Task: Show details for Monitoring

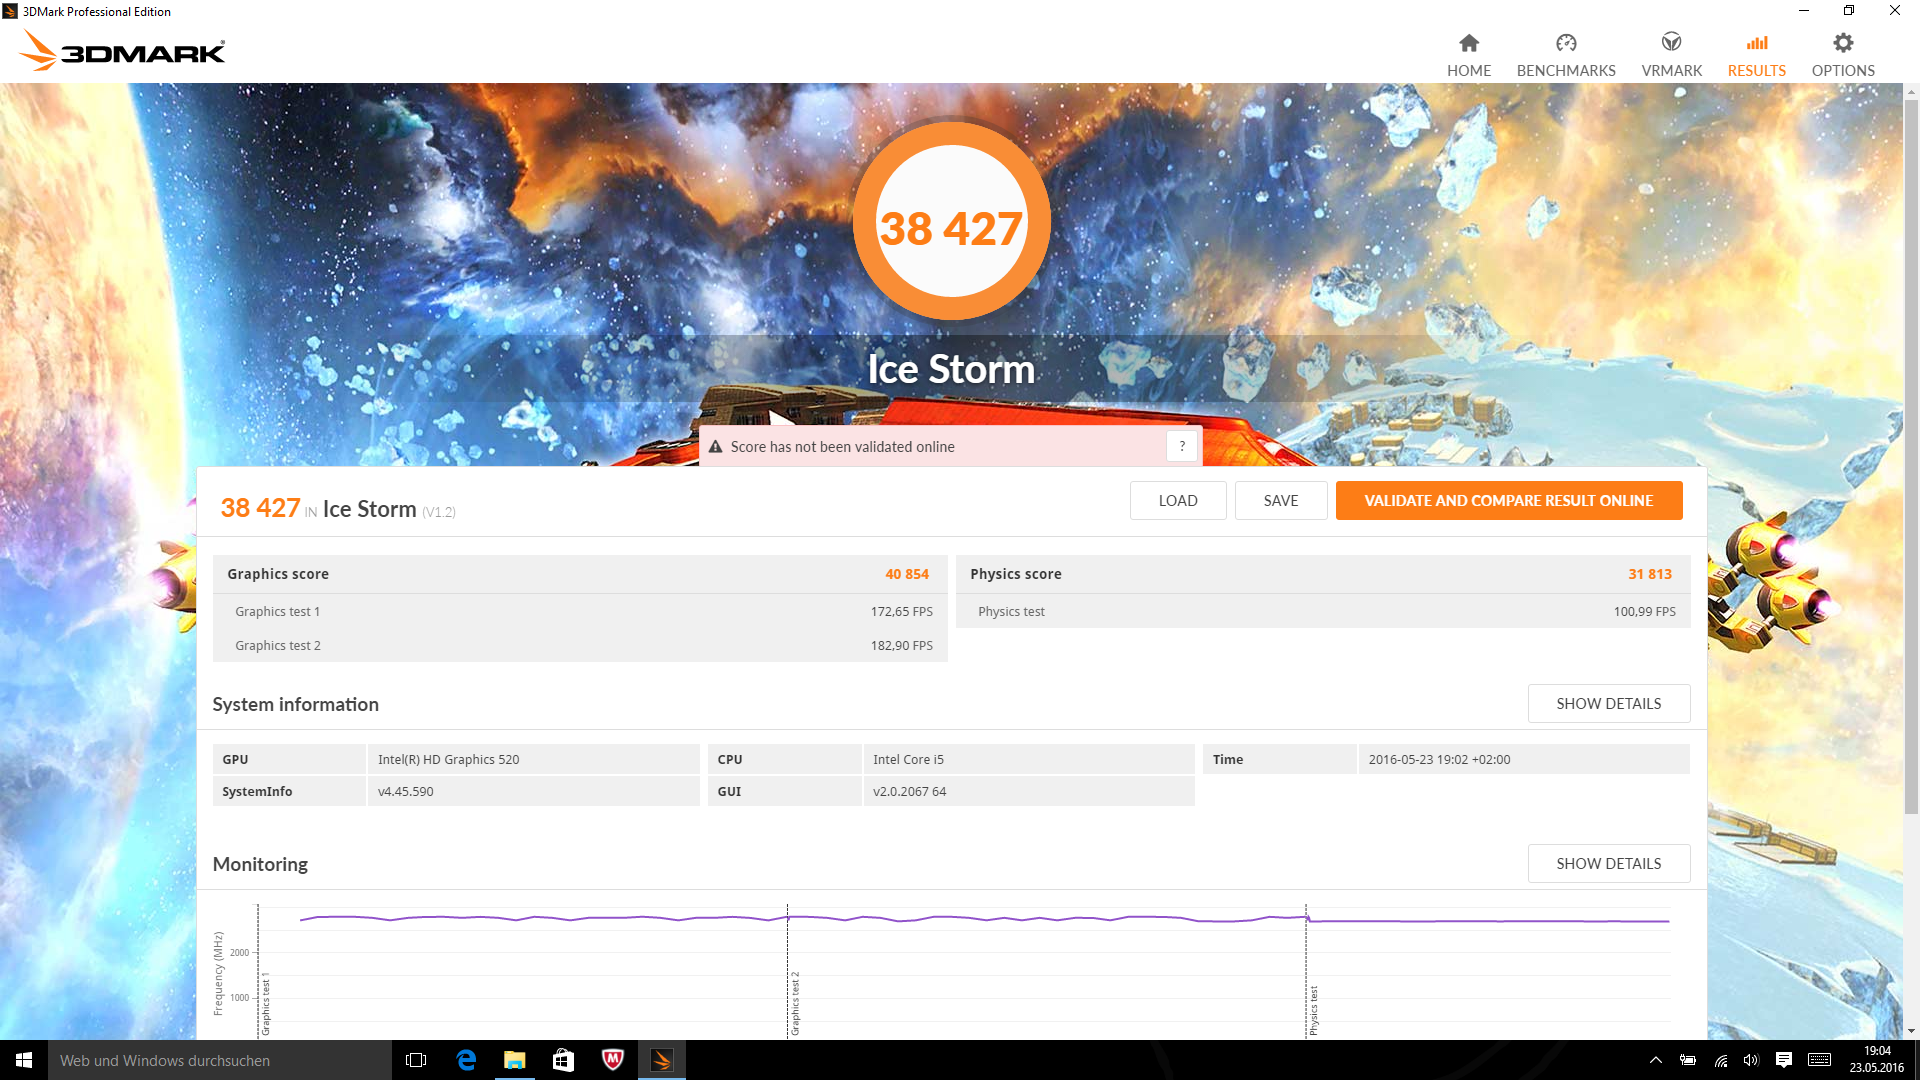Action: [1608, 864]
